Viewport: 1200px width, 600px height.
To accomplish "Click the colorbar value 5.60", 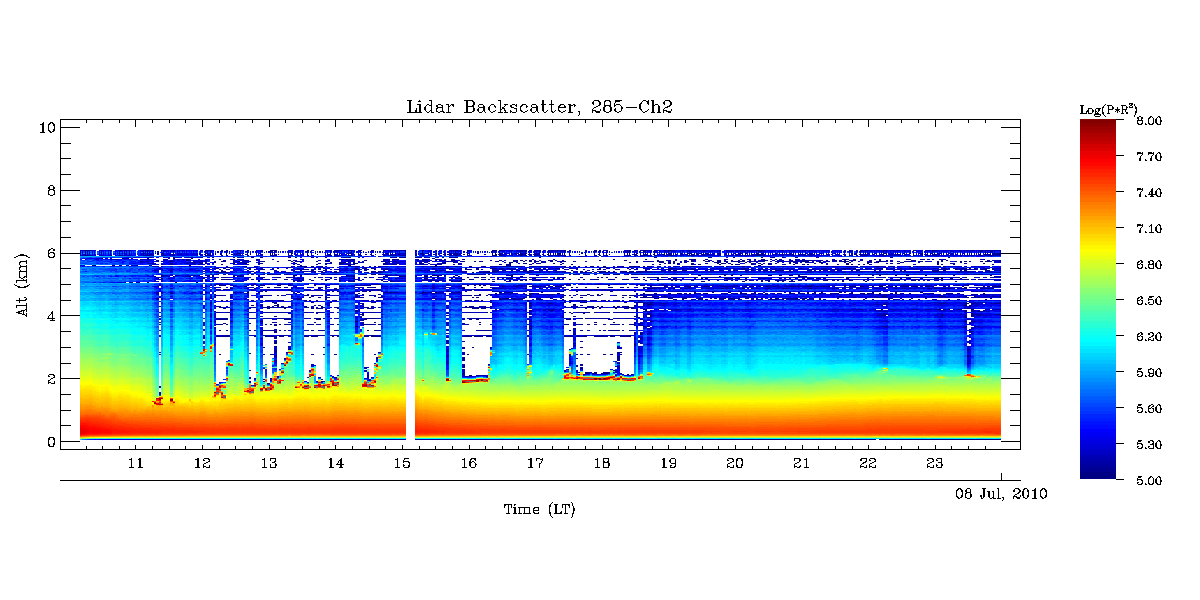I will pyautogui.click(x=1147, y=409).
